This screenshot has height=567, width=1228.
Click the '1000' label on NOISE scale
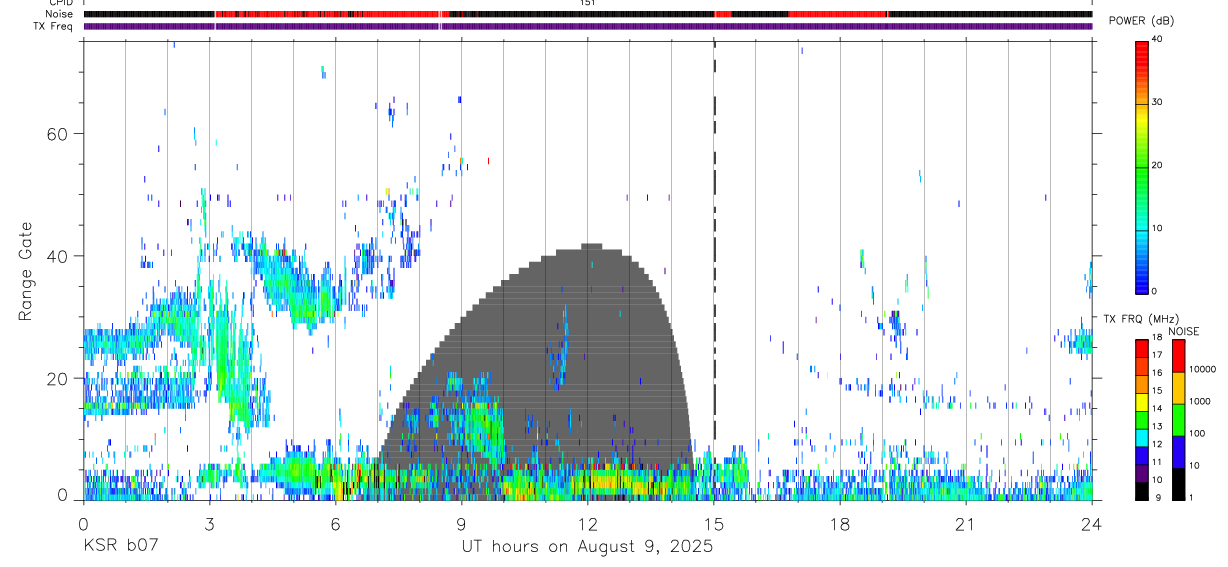(x=1200, y=402)
